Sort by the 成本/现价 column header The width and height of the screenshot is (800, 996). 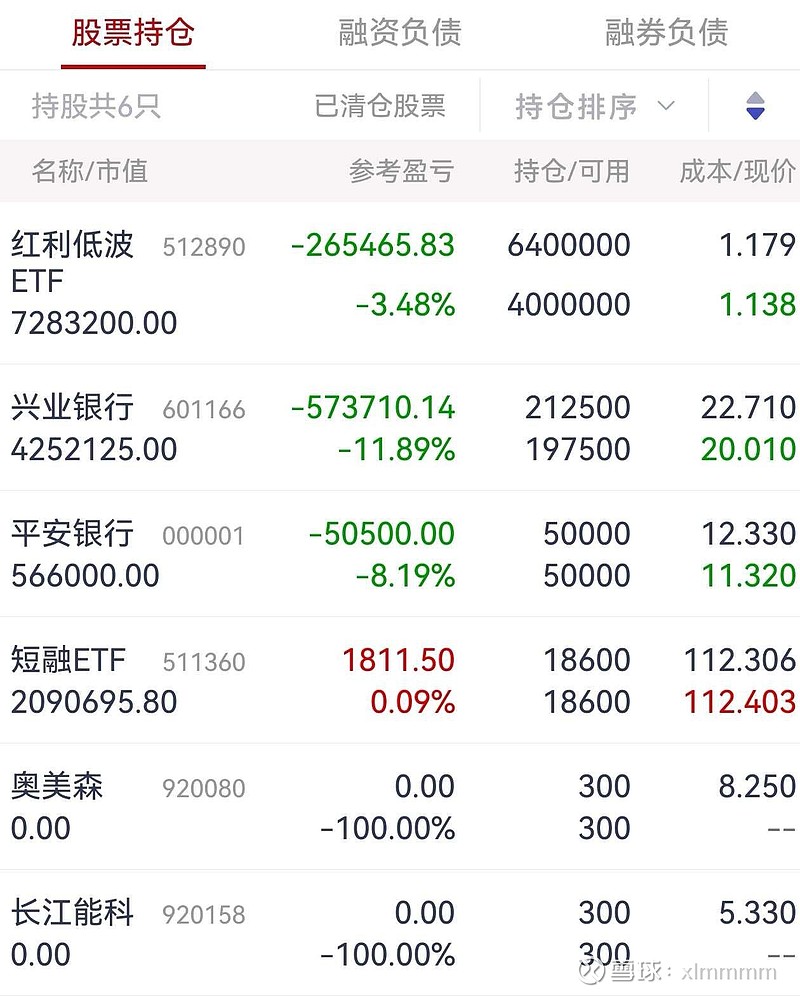(738, 171)
